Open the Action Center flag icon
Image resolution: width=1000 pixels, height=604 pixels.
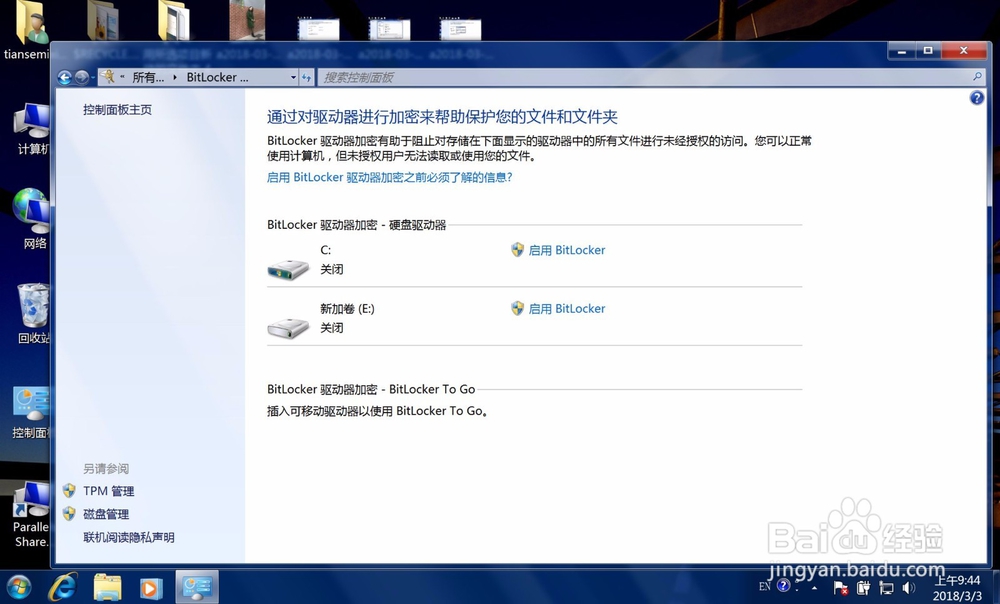[841, 587]
